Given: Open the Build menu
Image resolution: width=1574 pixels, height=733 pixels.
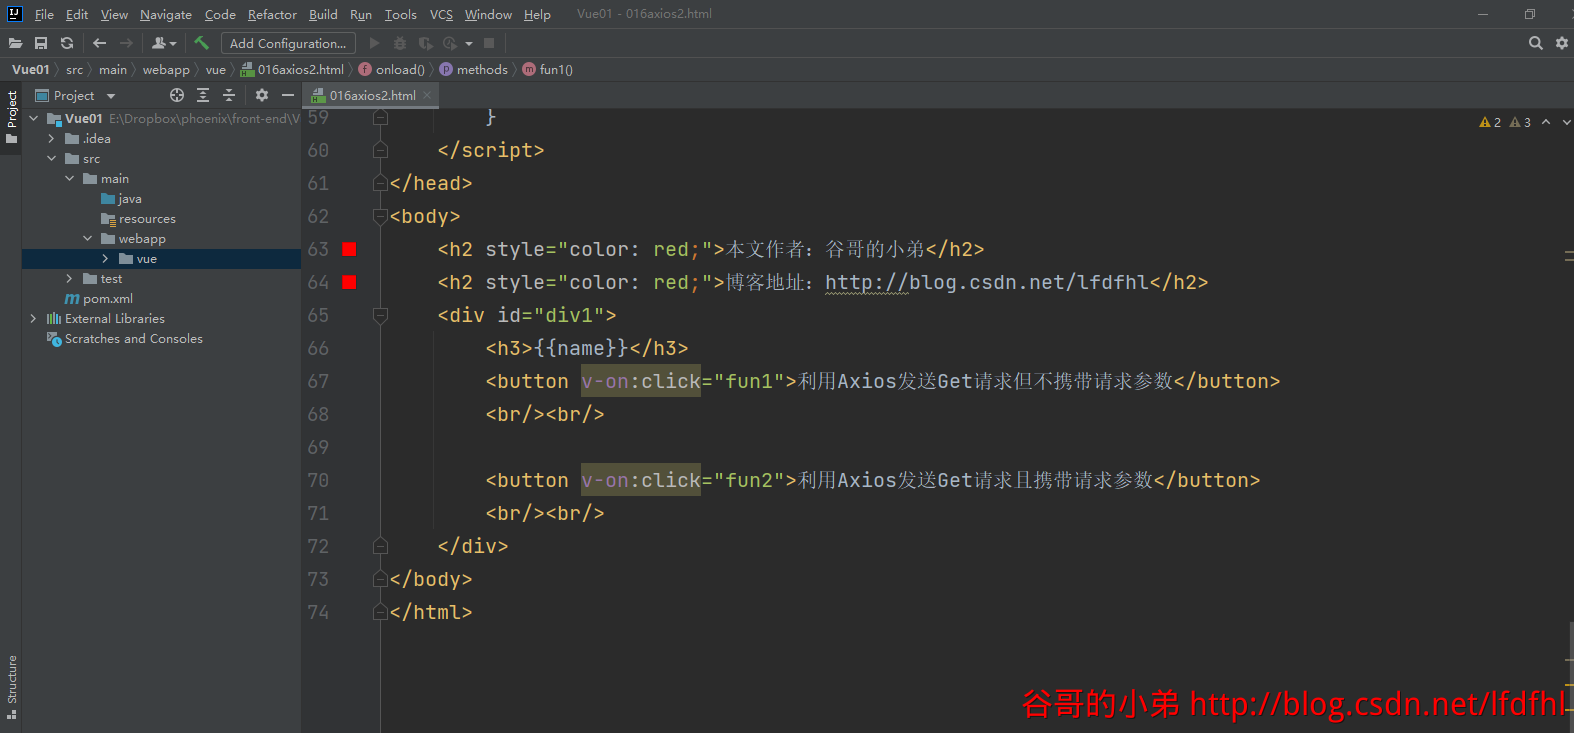Looking at the screenshot, I should click(323, 14).
